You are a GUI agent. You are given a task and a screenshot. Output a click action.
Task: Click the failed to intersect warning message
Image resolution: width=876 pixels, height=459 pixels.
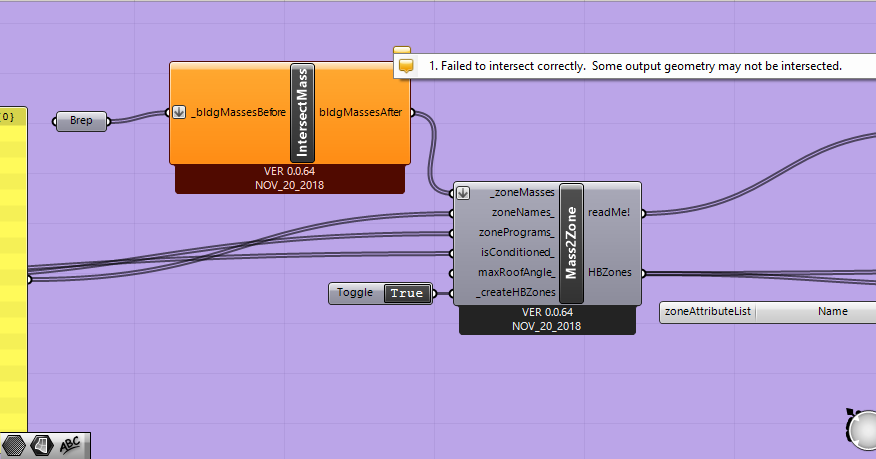pyautogui.click(x=635, y=66)
